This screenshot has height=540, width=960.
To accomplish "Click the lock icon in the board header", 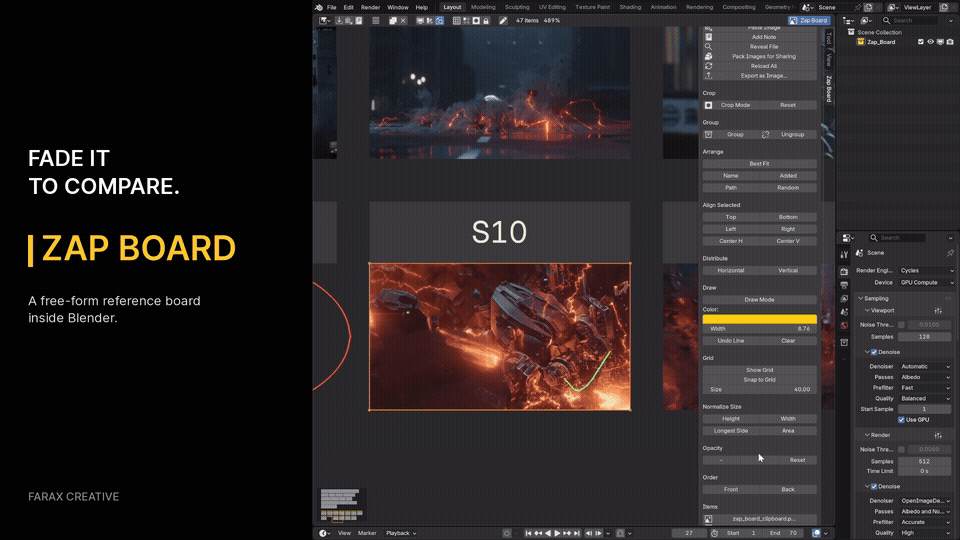I will pyautogui.click(x=486, y=20).
